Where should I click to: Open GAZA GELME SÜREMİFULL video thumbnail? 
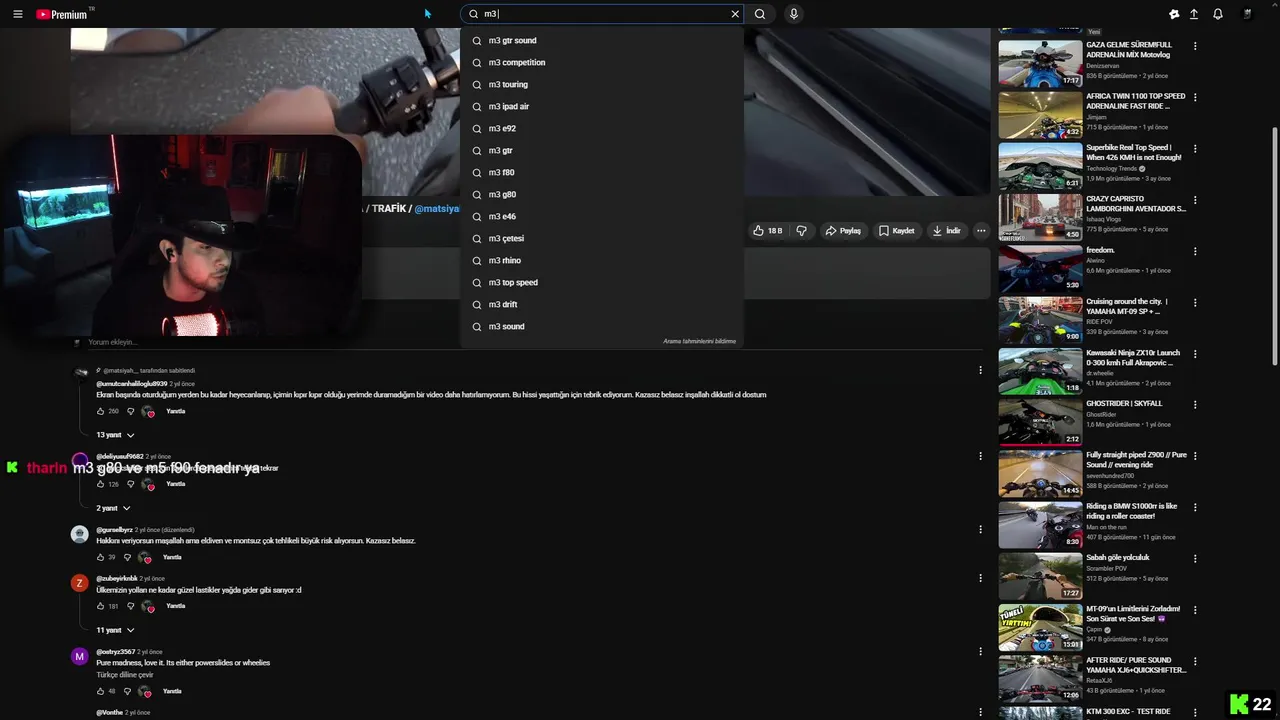[1040, 63]
